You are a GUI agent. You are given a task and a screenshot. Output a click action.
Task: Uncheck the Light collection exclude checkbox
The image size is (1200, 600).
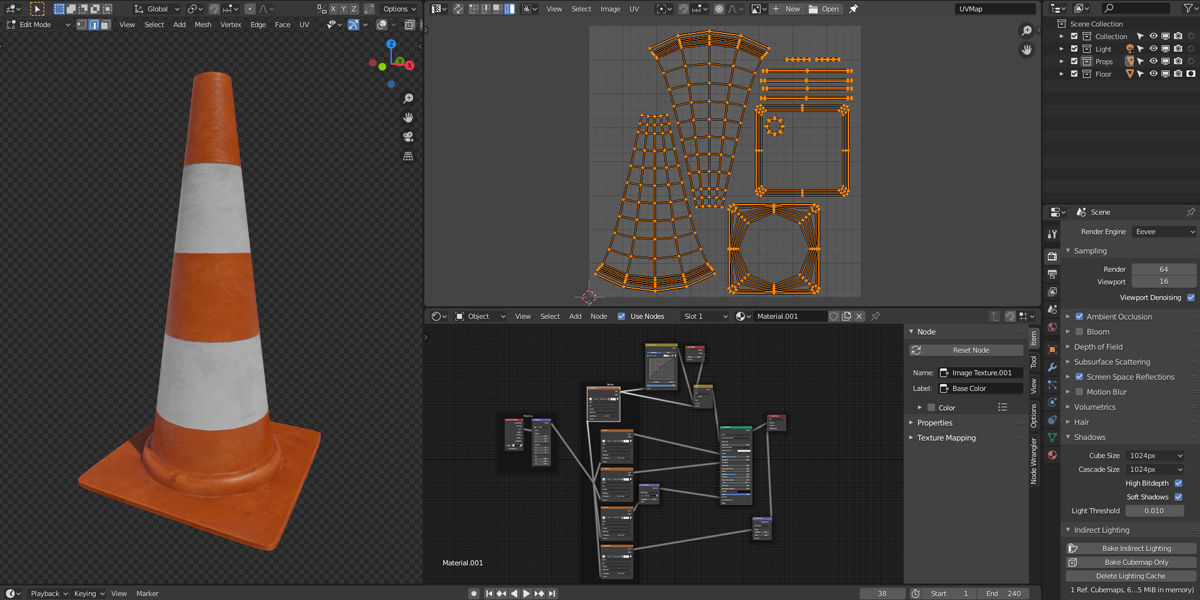1074,48
